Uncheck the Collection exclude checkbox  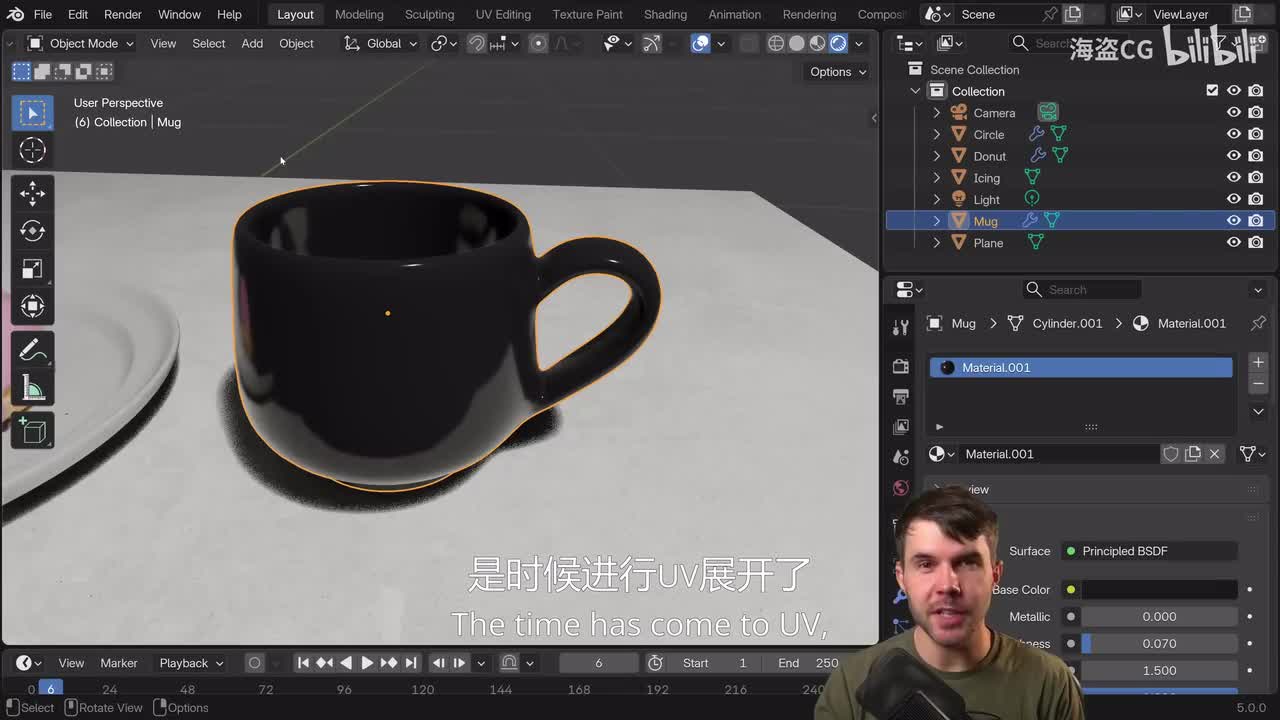click(x=1212, y=90)
